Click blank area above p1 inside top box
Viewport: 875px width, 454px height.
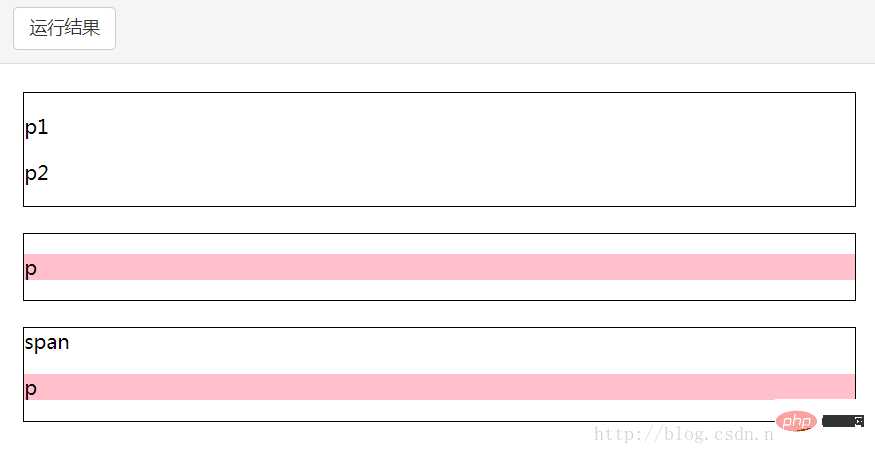click(x=440, y=103)
